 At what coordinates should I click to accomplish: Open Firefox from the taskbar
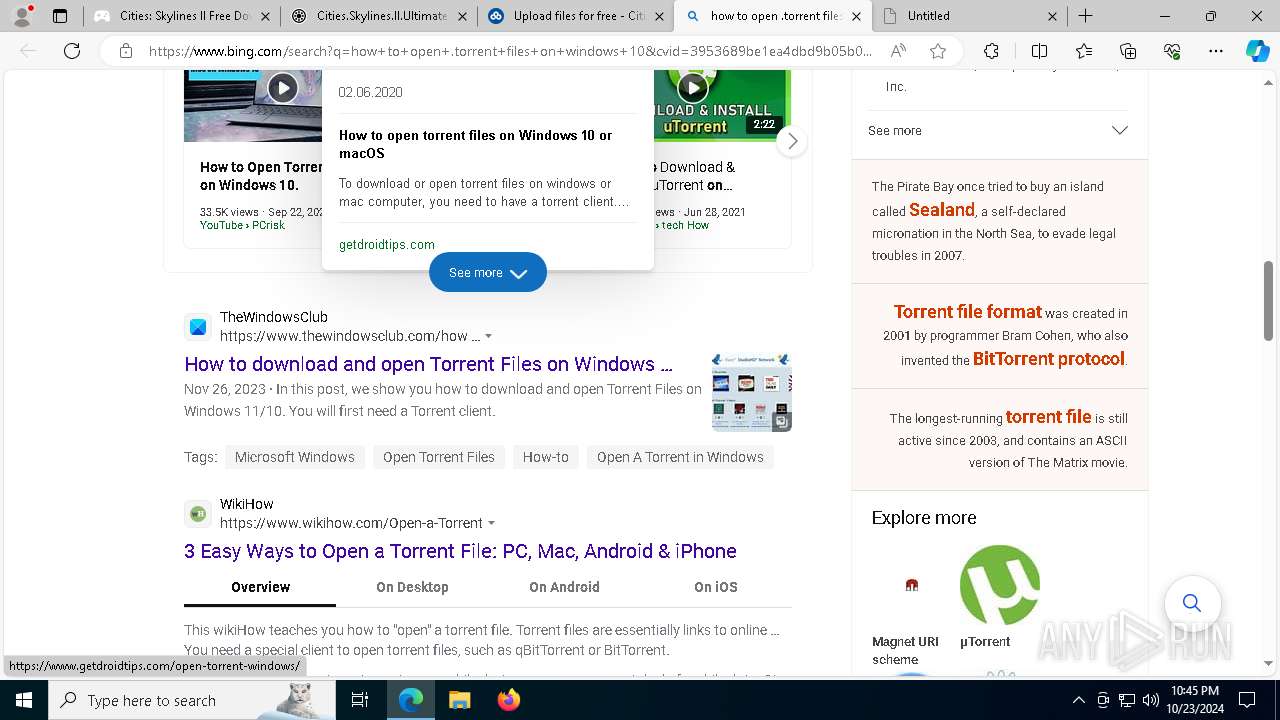click(x=509, y=700)
